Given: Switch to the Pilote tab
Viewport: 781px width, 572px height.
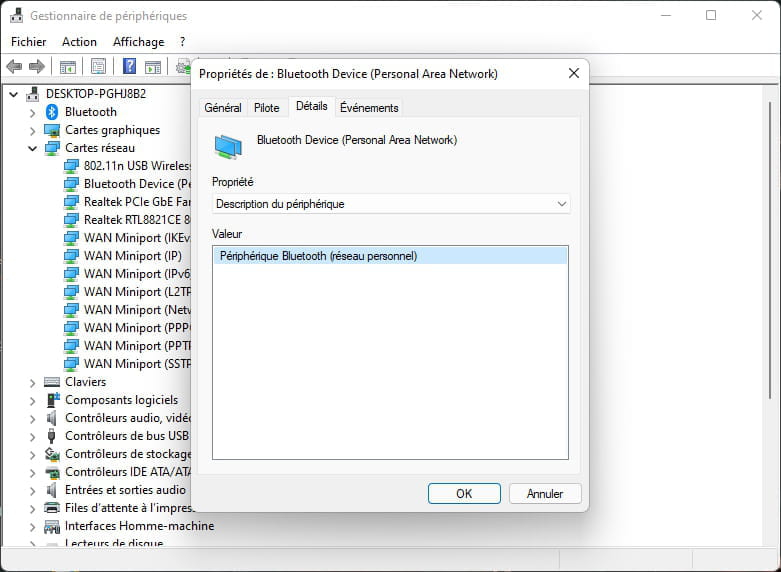Looking at the screenshot, I should click(x=266, y=108).
